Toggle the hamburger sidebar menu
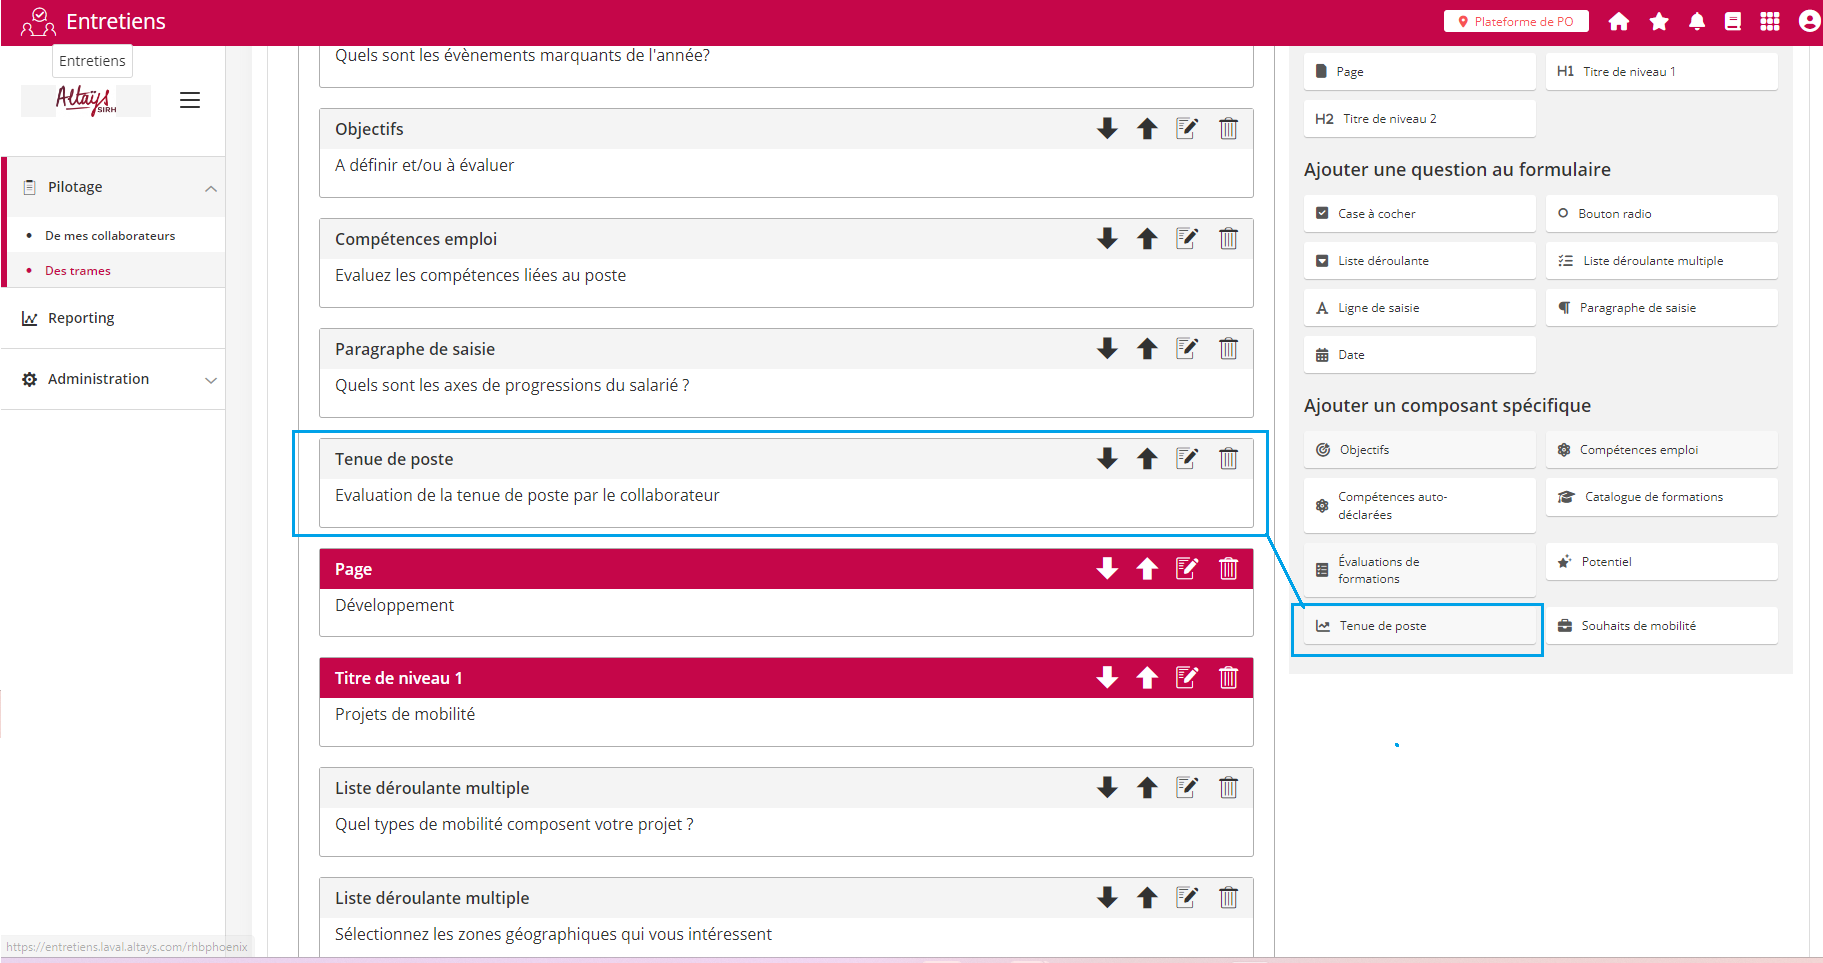The height and width of the screenshot is (963, 1823). coord(190,100)
